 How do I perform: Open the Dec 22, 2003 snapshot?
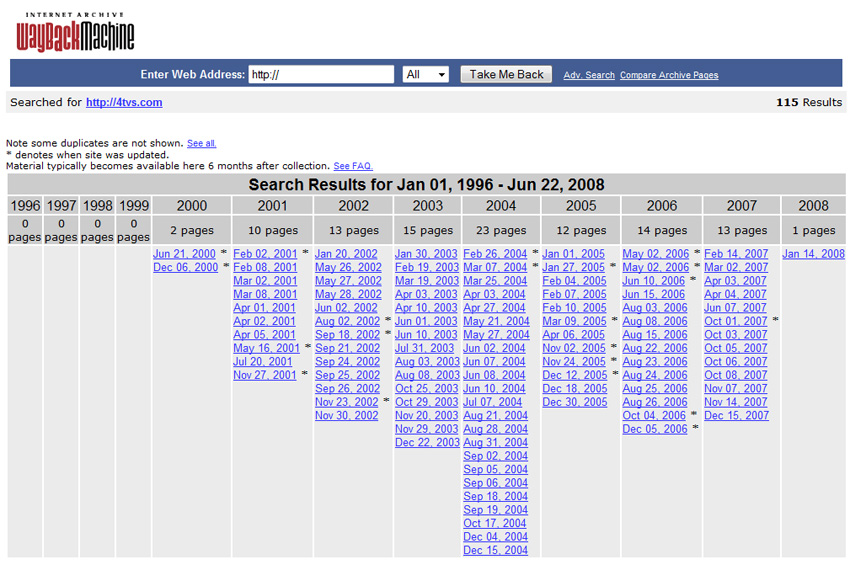427,442
